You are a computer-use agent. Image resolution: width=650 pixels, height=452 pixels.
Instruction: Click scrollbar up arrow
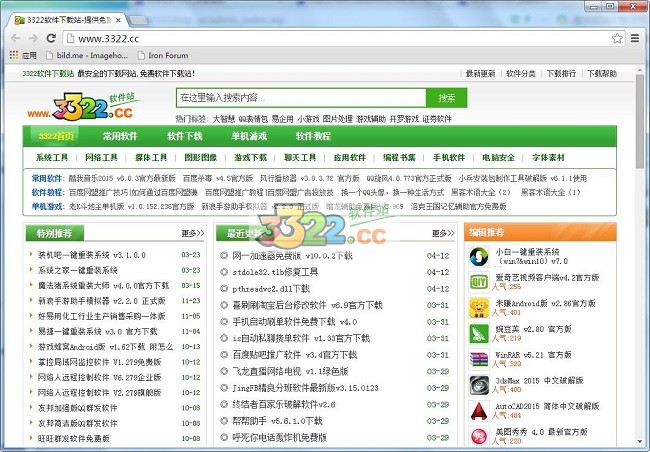click(640, 69)
